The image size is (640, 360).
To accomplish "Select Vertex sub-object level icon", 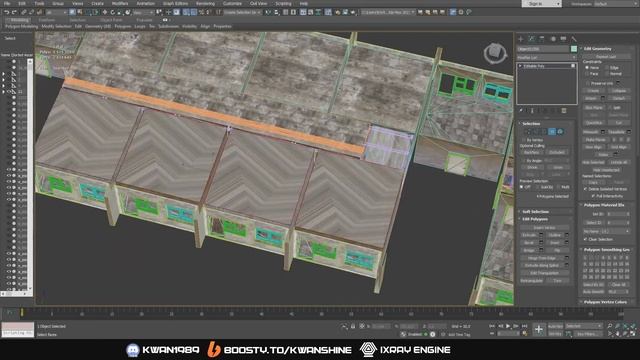I will click(528, 132).
